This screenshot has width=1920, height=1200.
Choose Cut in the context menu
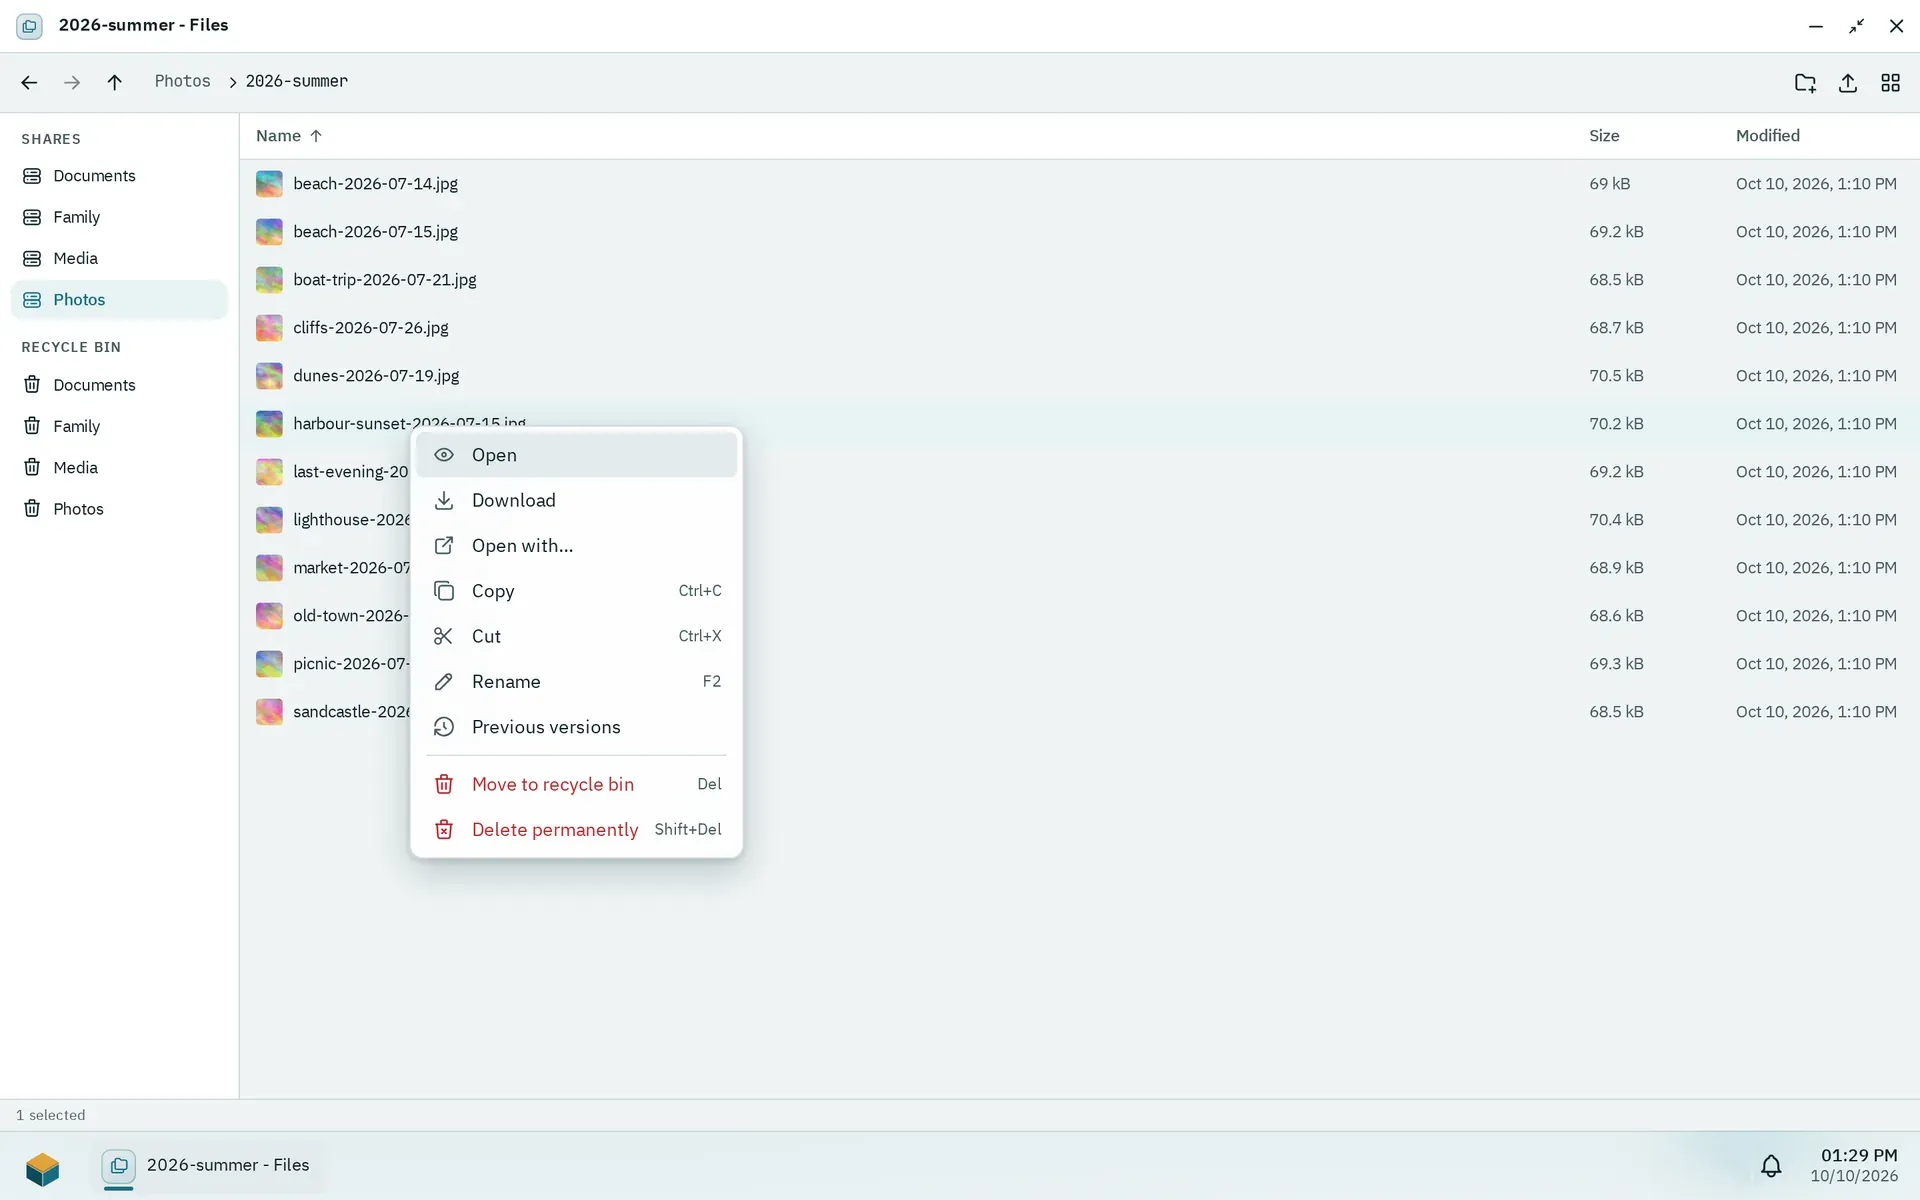click(576, 636)
